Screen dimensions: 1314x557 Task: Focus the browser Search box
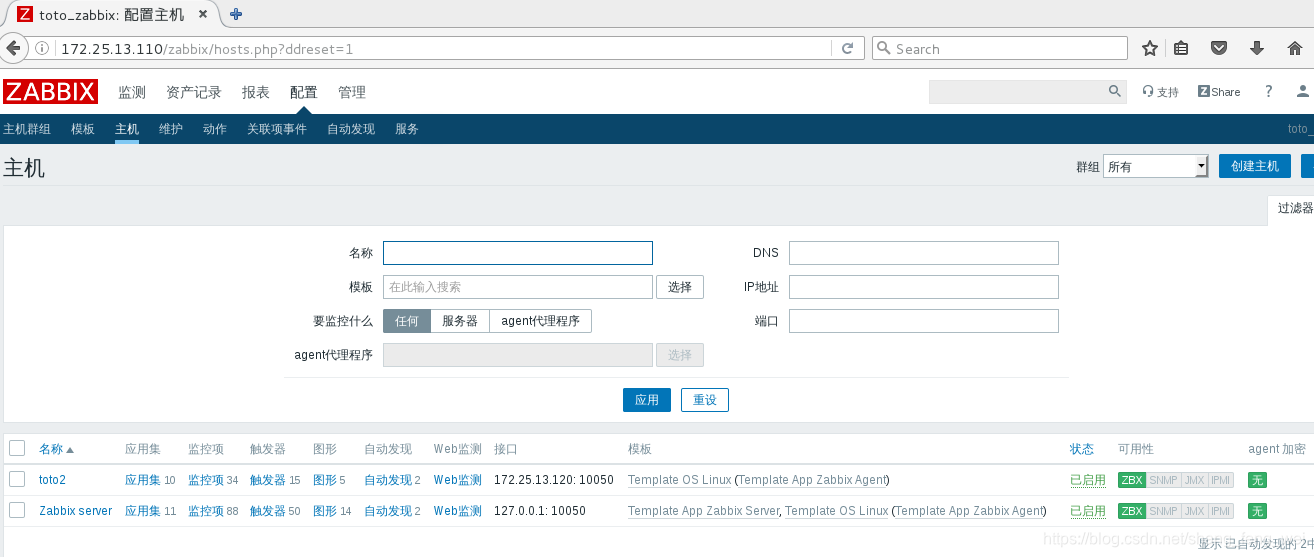(x=1000, y=48)
